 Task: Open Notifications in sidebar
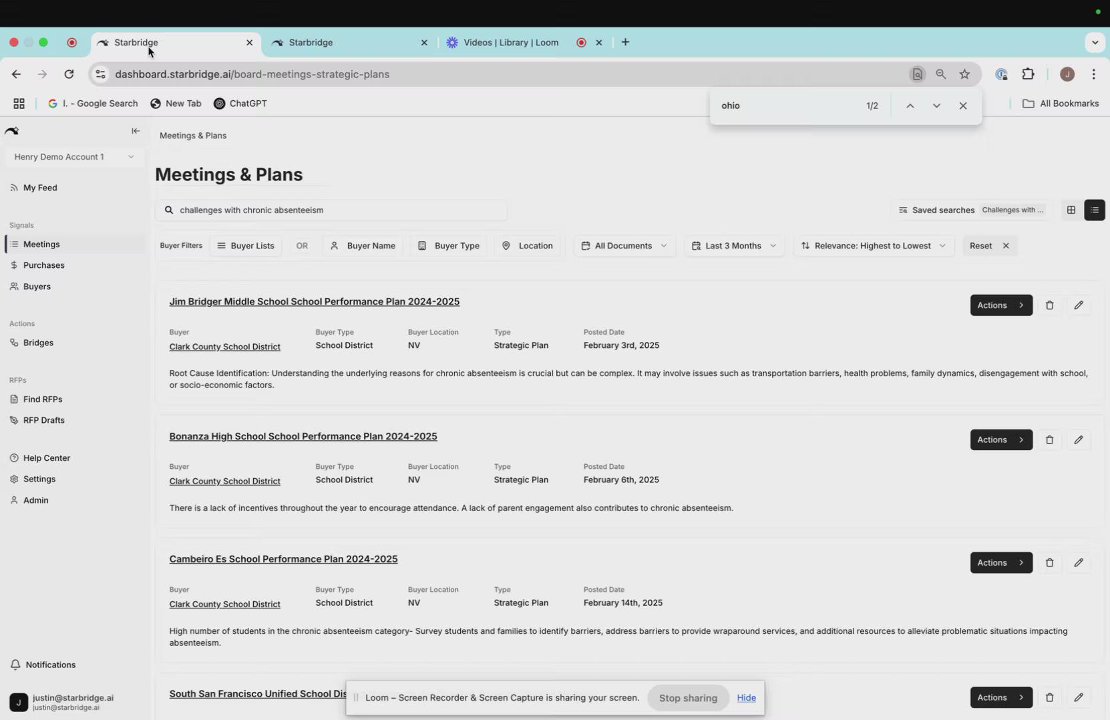click(43, 665)
